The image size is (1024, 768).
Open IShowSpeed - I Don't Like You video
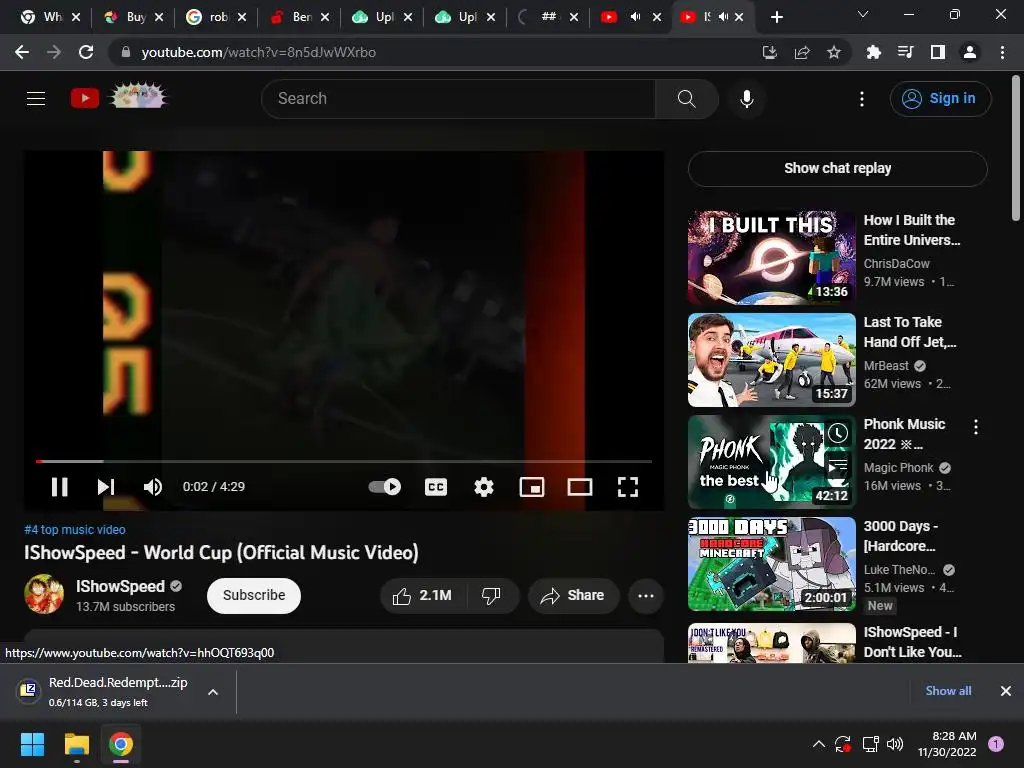click(x=912, y=642)
